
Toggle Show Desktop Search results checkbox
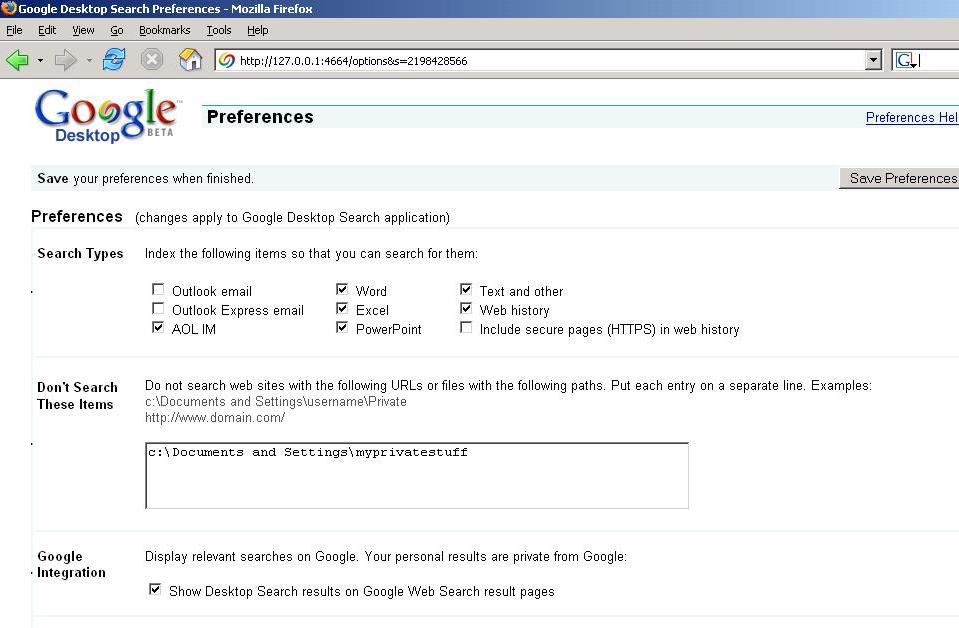click(155, 589)
